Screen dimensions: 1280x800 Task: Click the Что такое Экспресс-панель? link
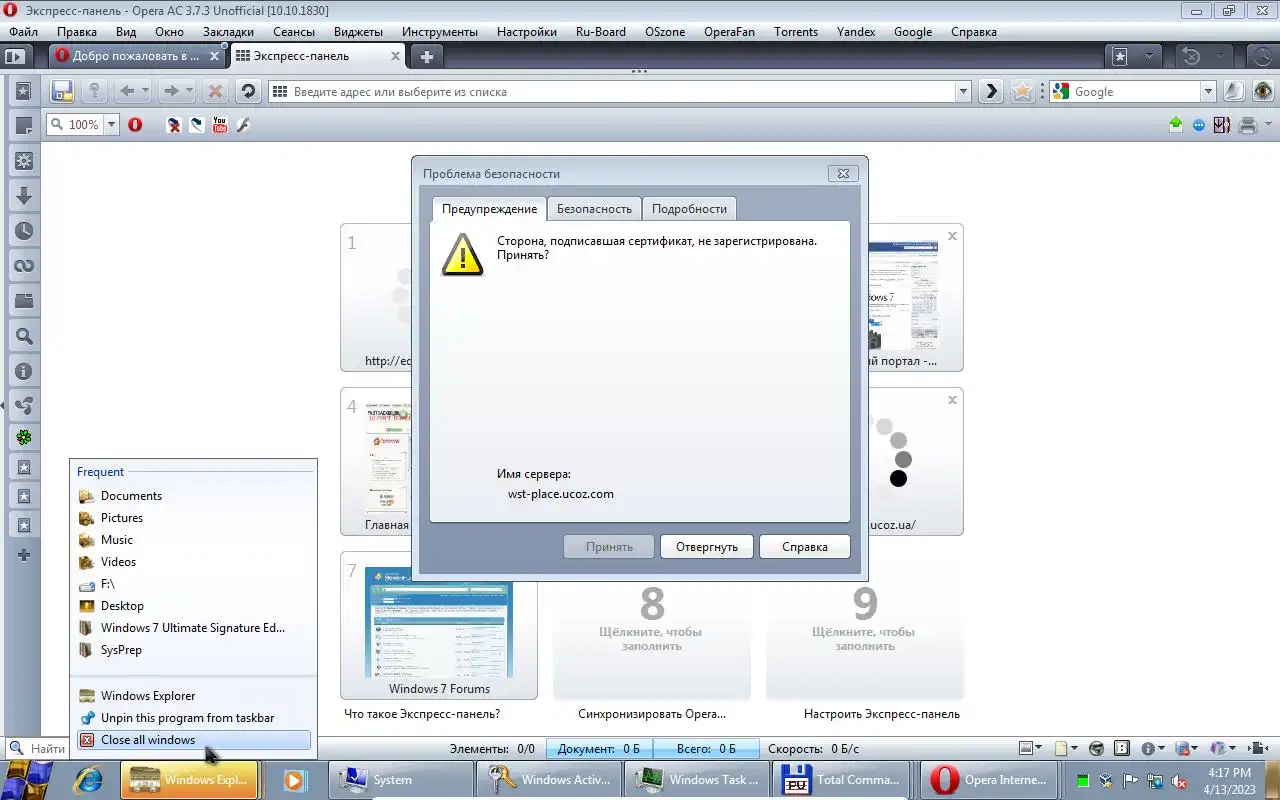tap(422, 714)
